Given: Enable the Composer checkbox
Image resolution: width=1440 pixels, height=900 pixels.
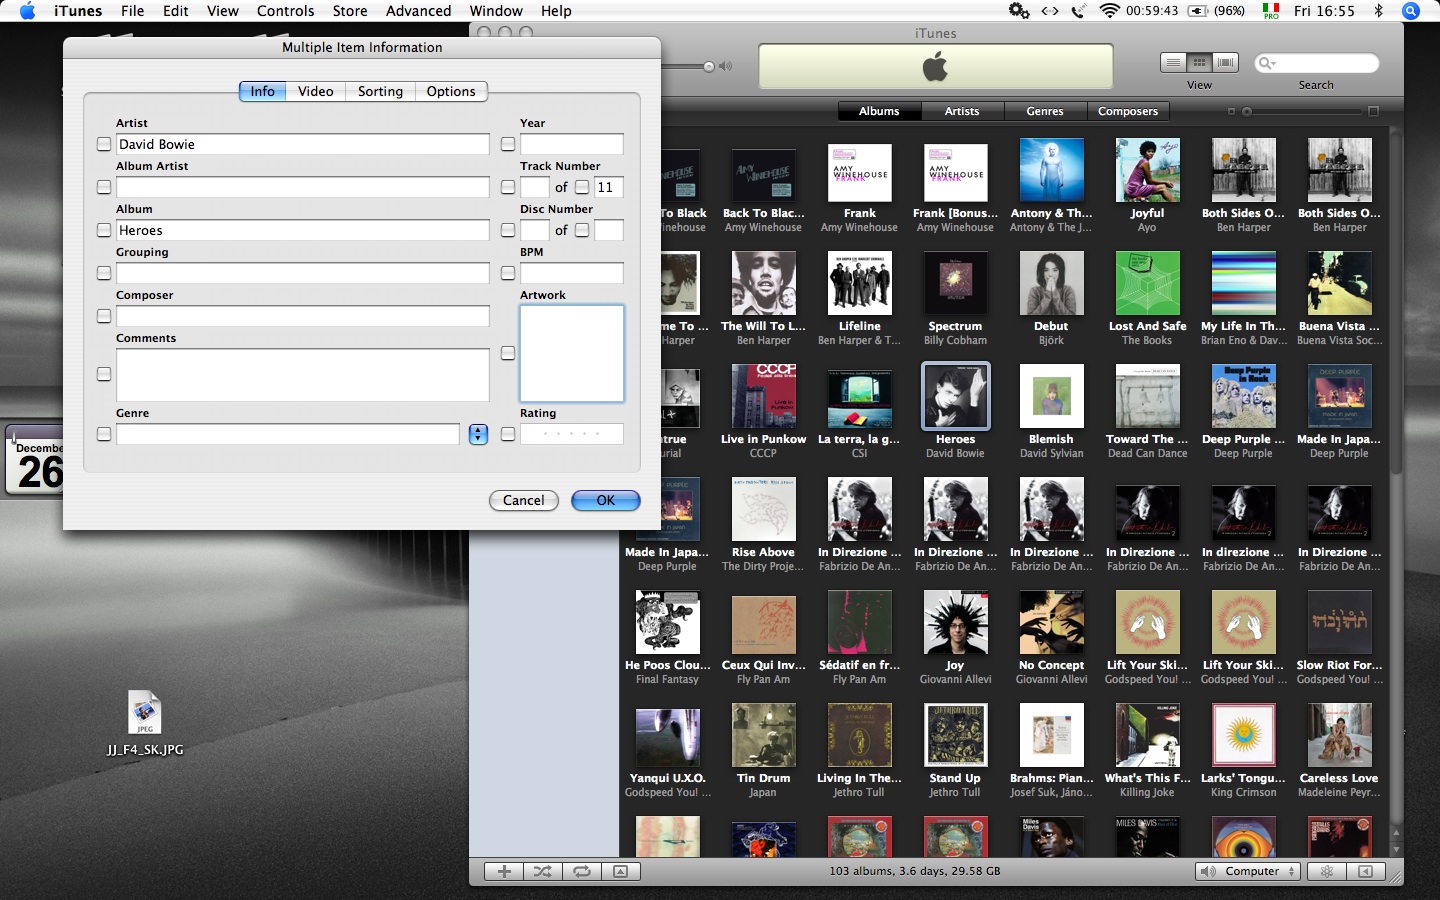Looking at the screenshot, I should click(104, 316).
